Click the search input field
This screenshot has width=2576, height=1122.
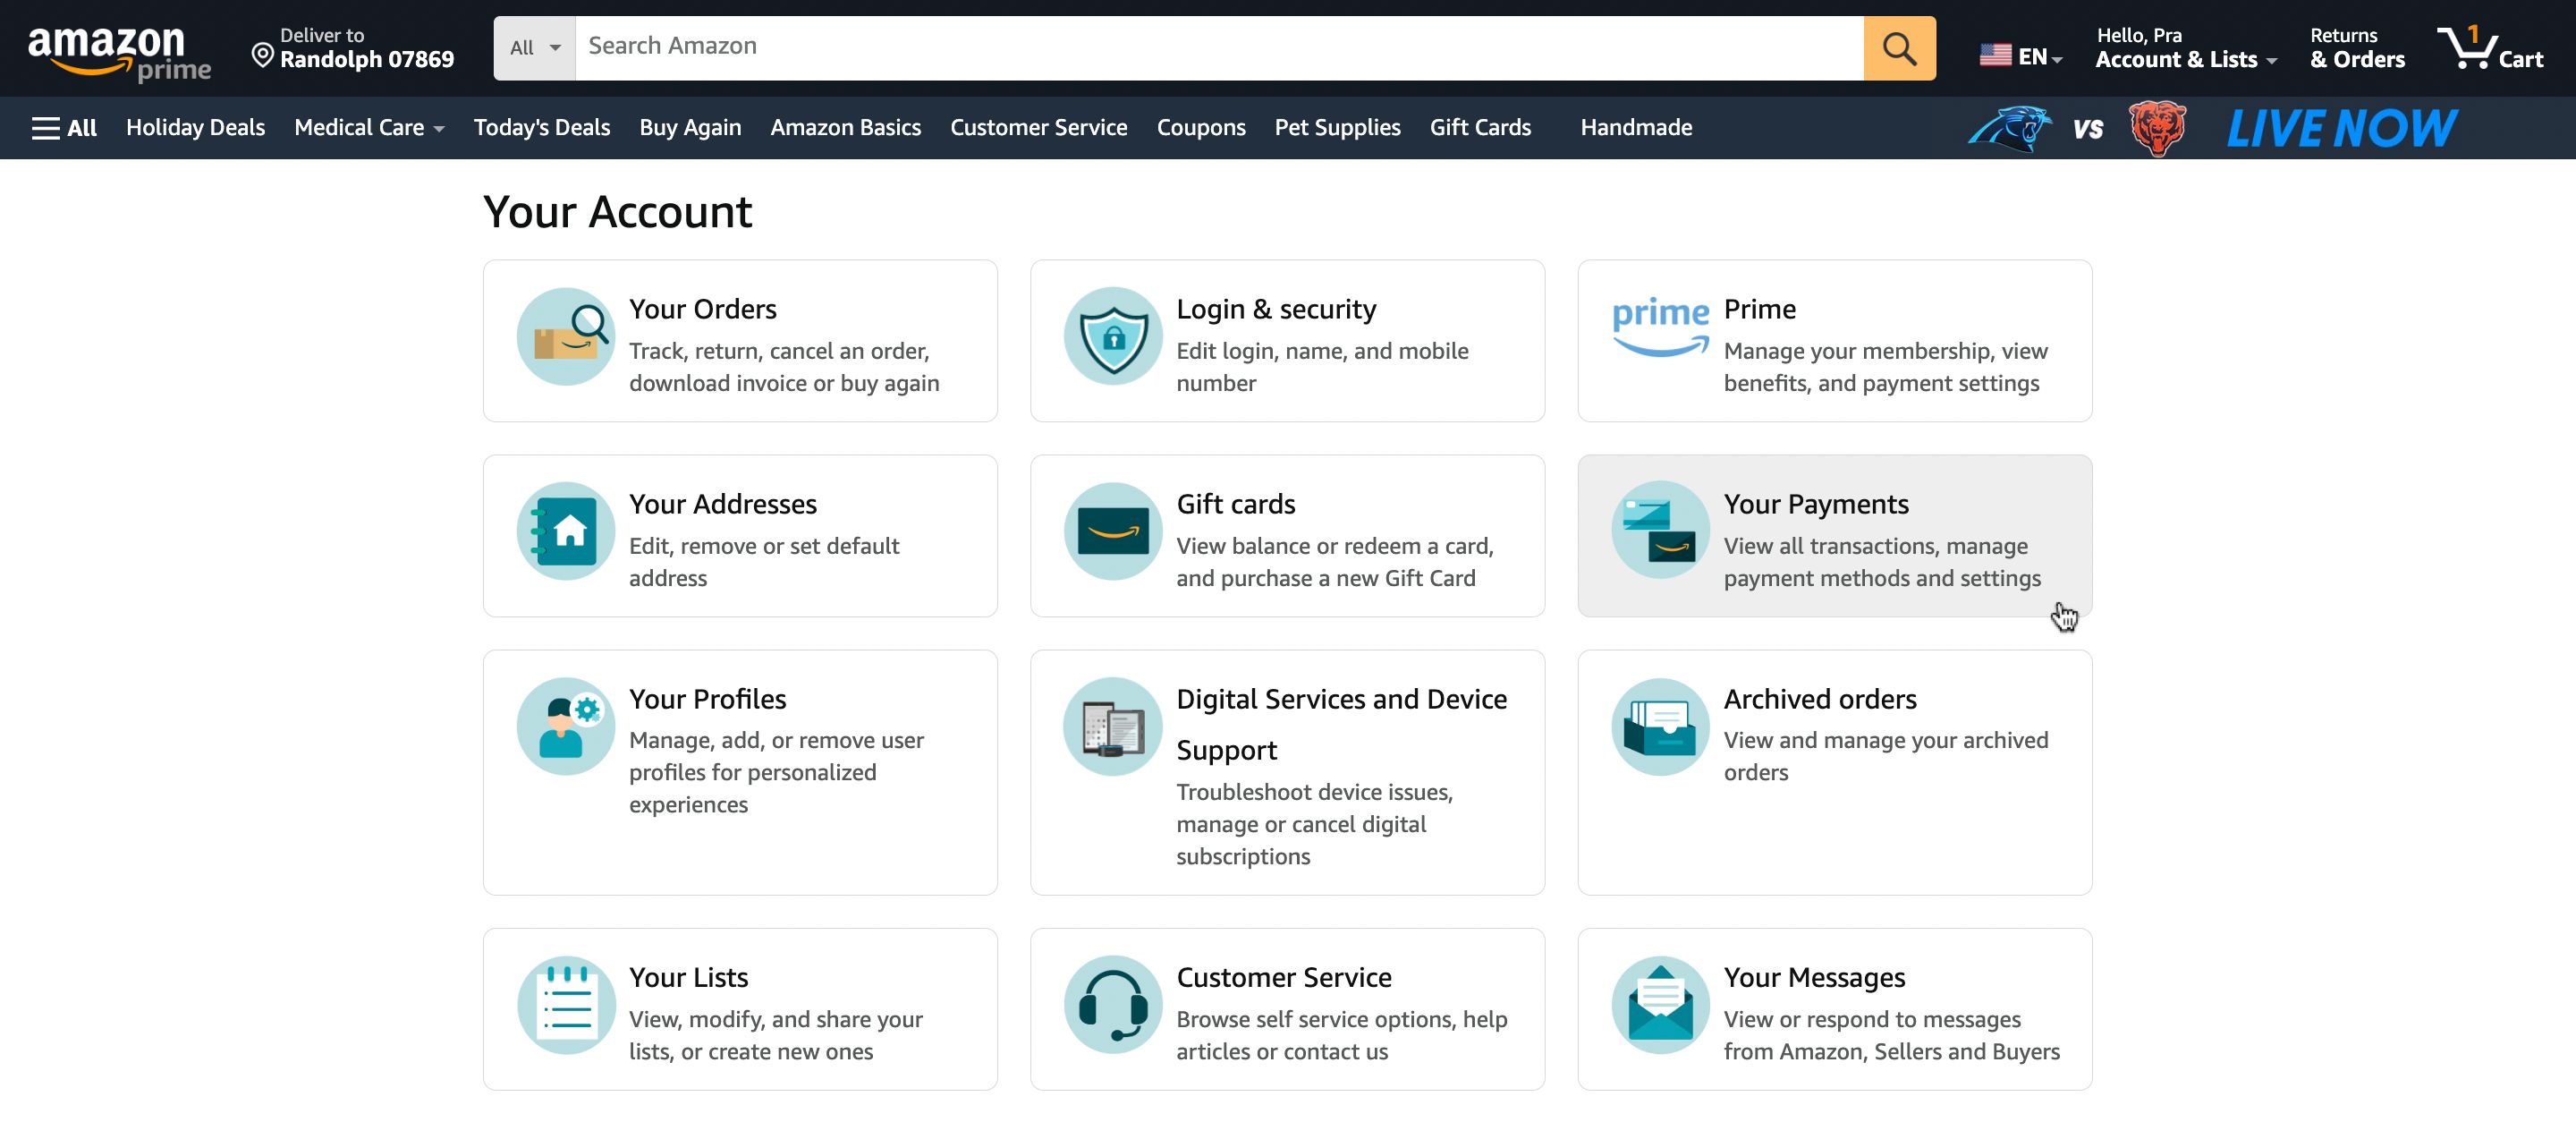point(1213,45)
